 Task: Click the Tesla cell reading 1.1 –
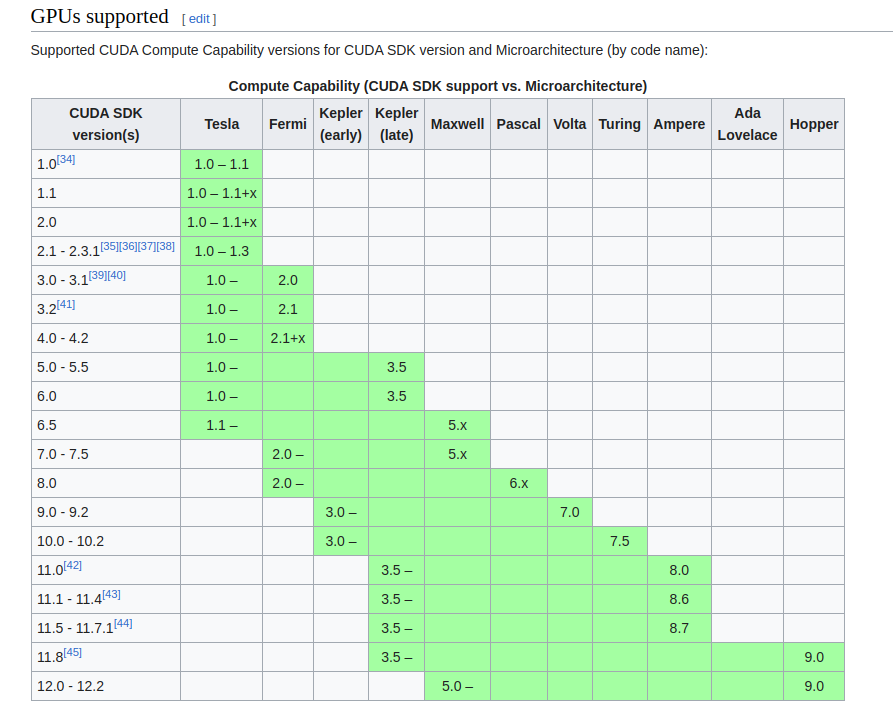(x=222, y=425)
